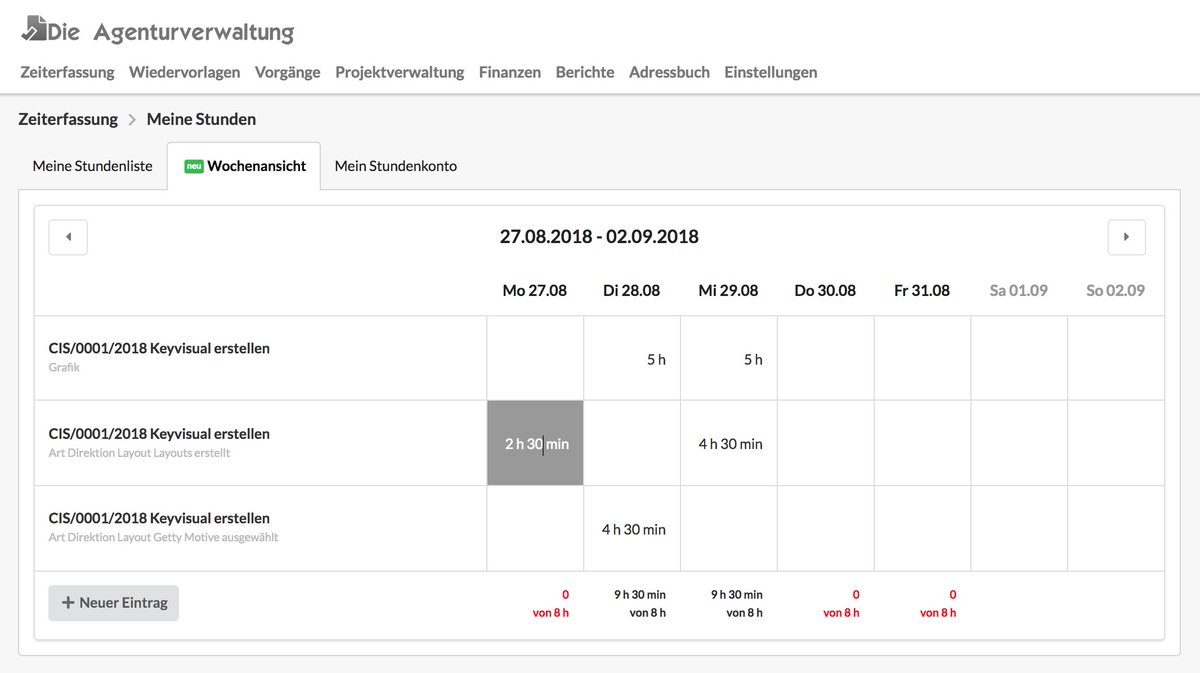
Task: Click 4 h 30 min cell on Mi 29.08
Action: (x=729, y=443)
